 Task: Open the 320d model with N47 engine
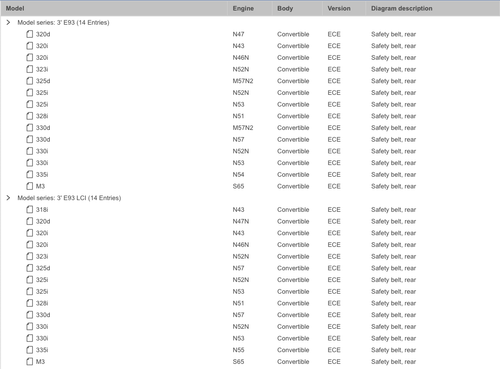43,34
